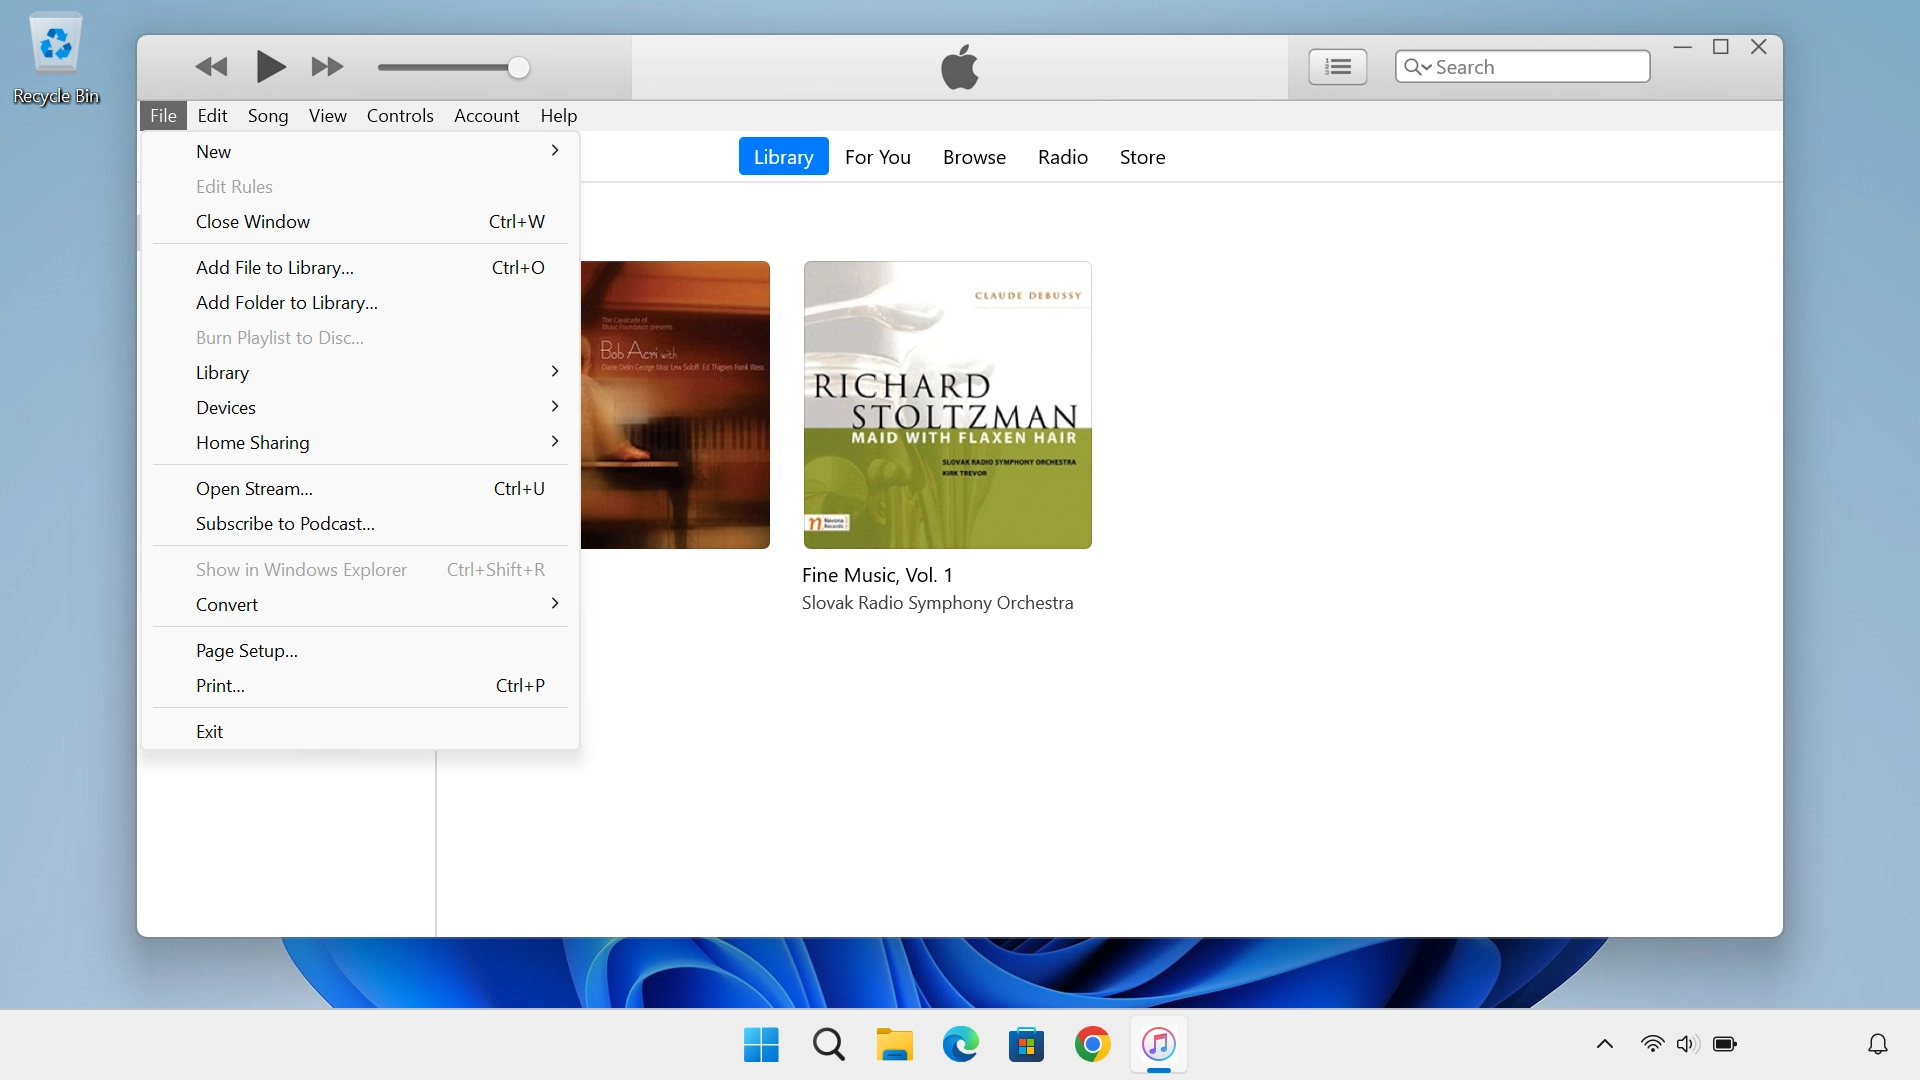
Task: Open the search filter dropdown arrow
Action: [x=1425, y=66]
